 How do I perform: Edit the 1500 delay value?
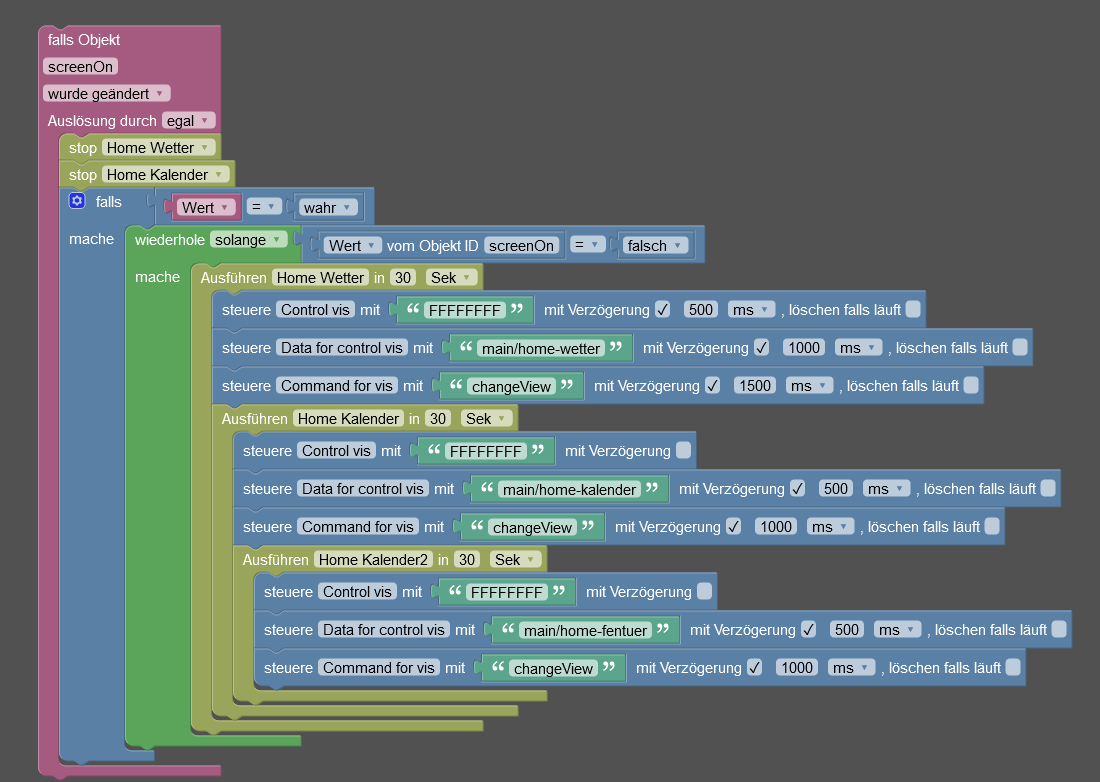click(755, 386)
